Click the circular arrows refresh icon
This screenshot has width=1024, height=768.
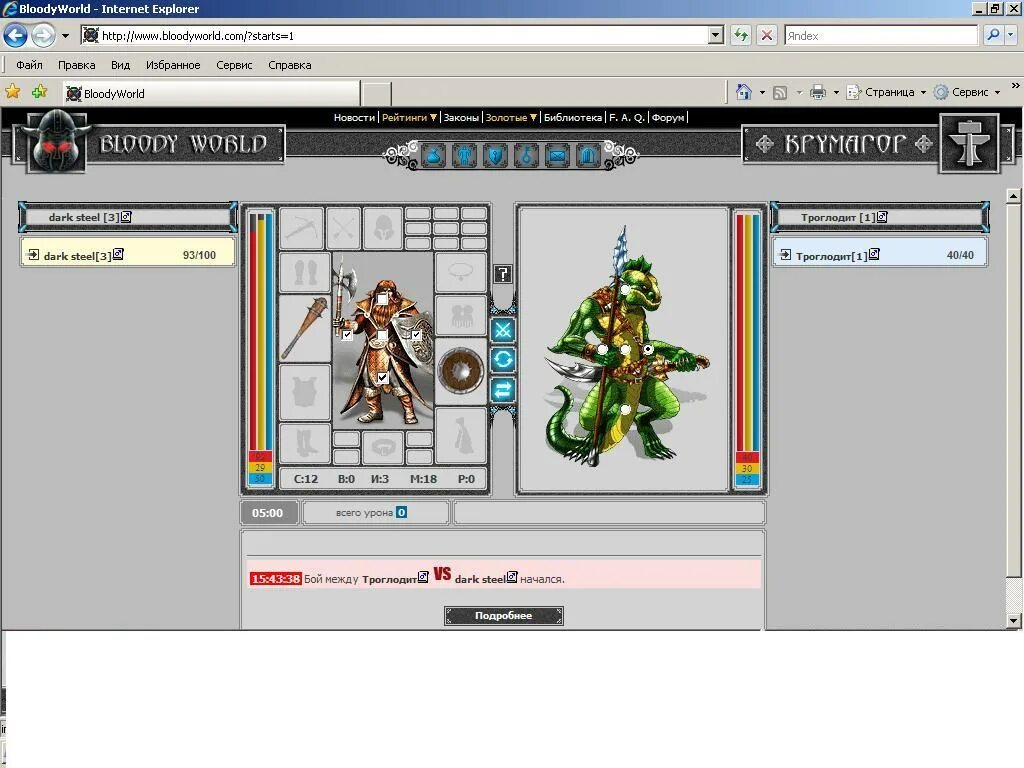503,360
